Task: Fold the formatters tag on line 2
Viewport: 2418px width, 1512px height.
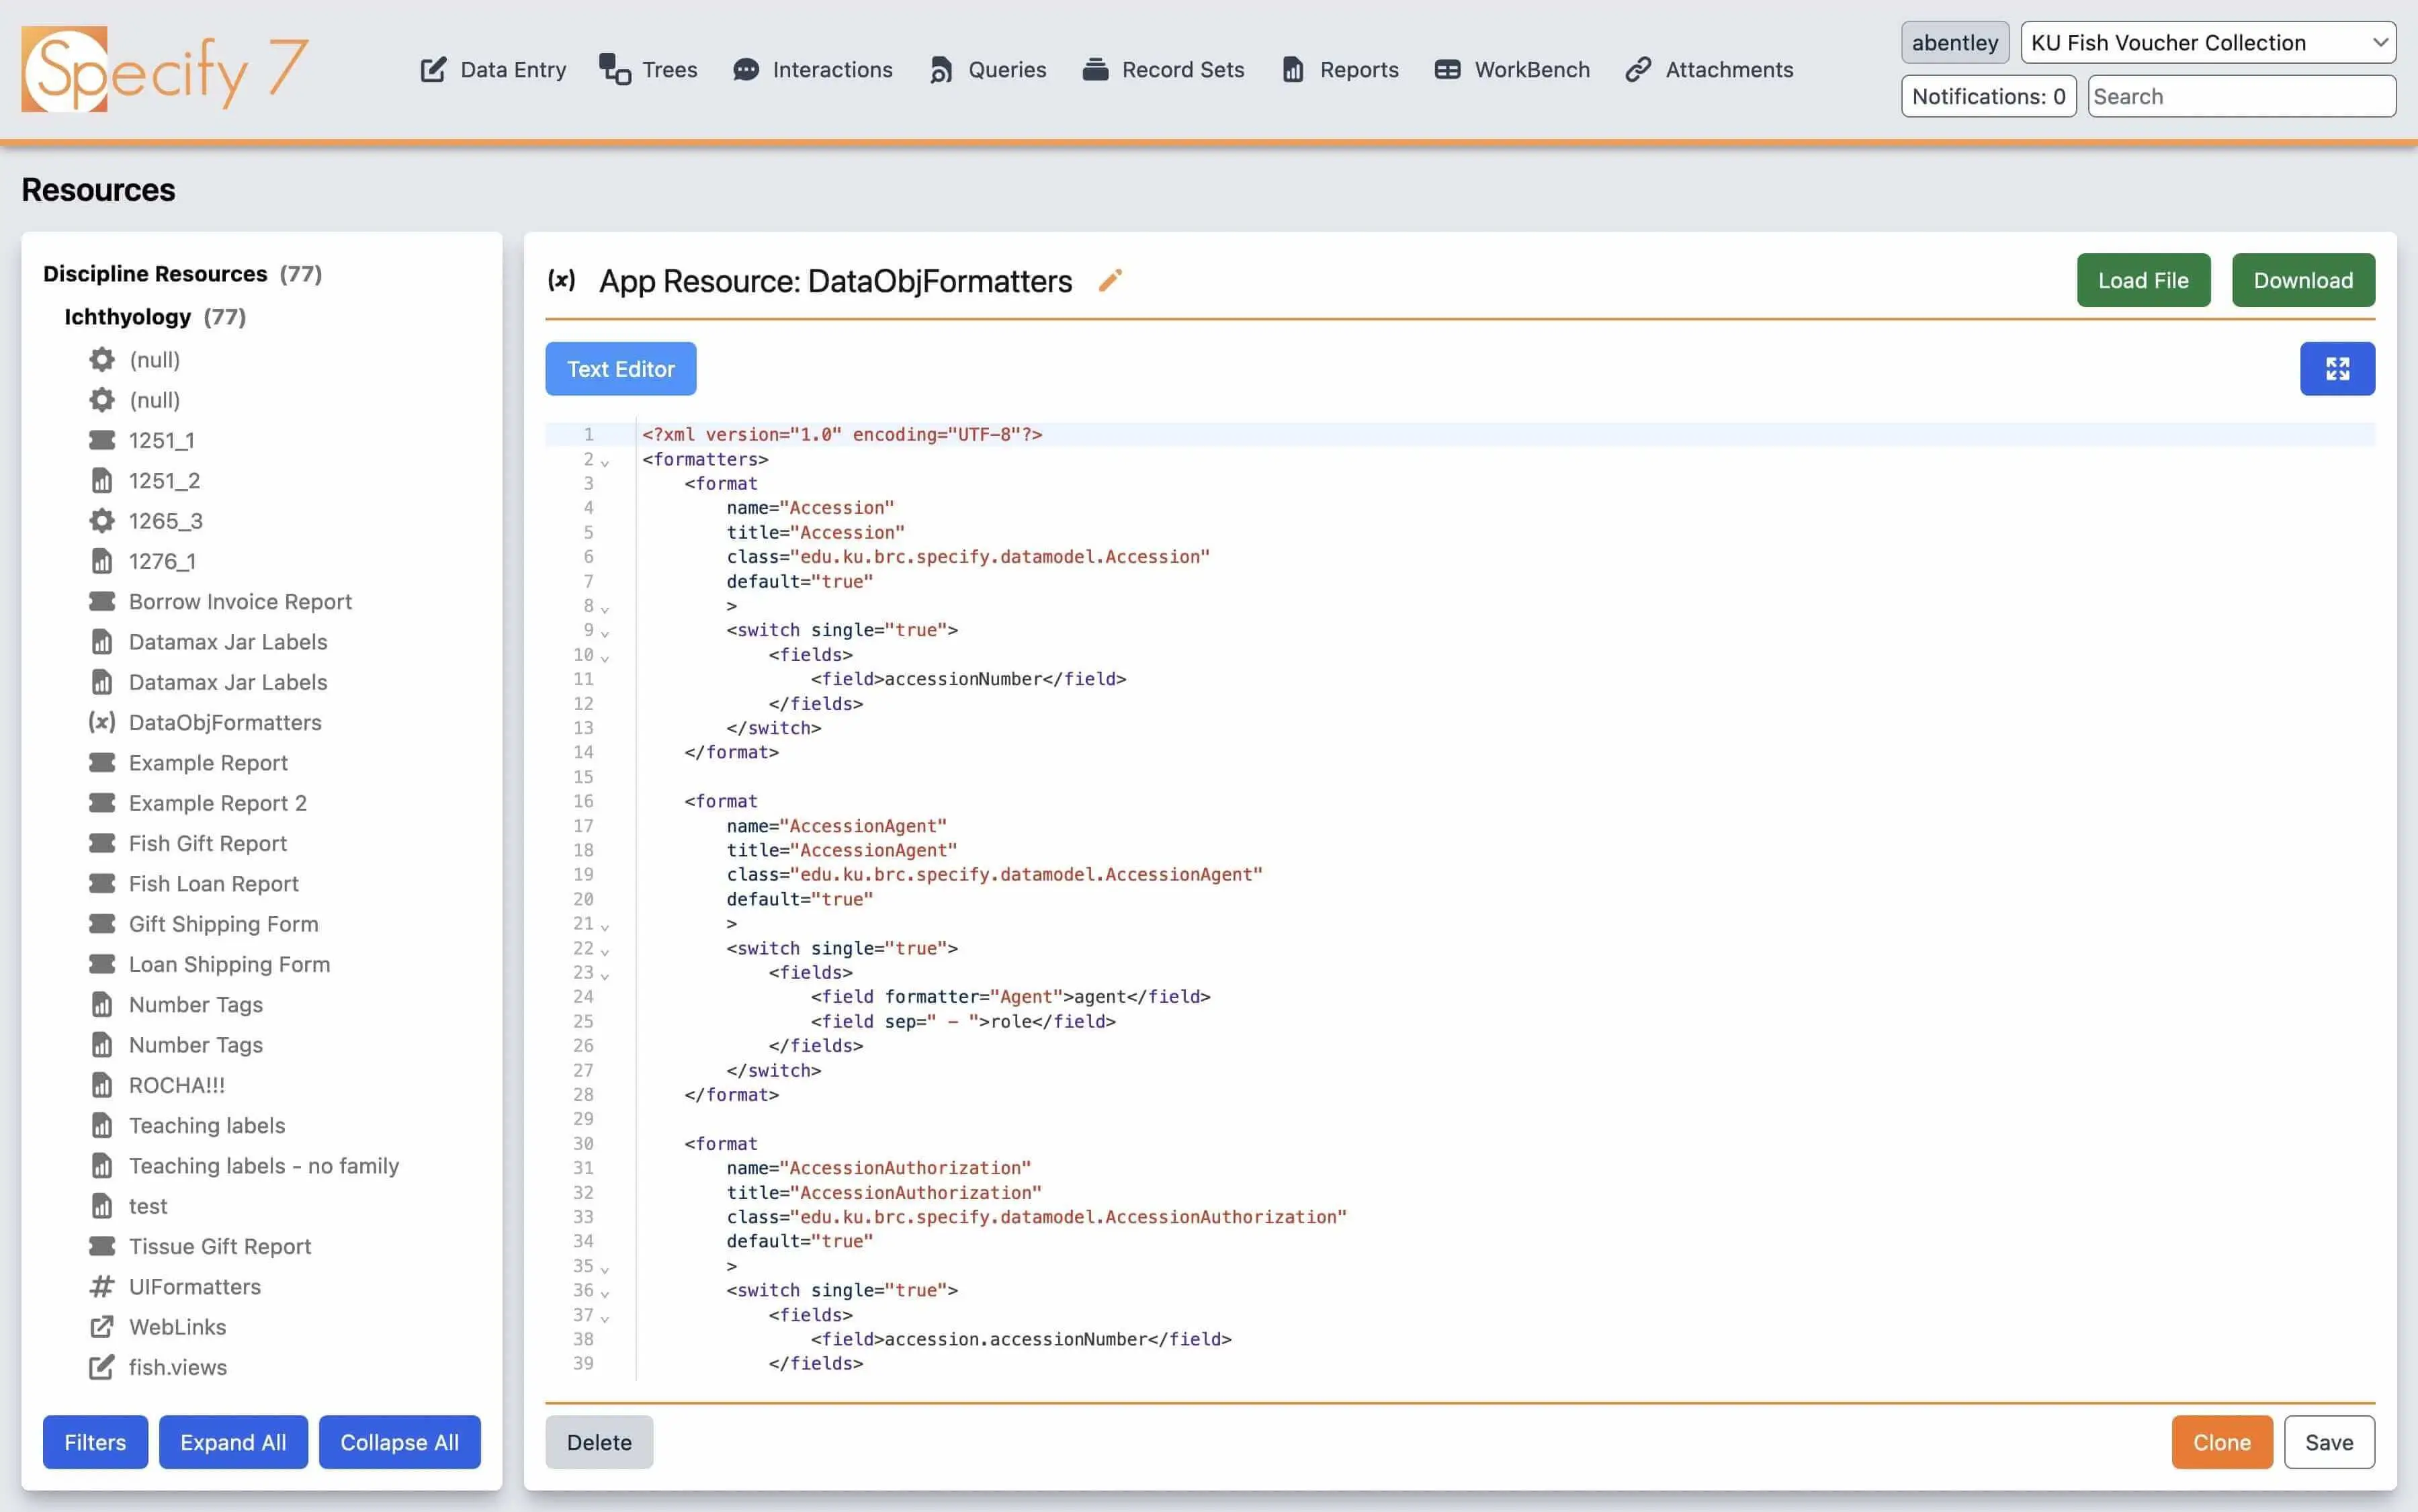Action: pos(605,462)
